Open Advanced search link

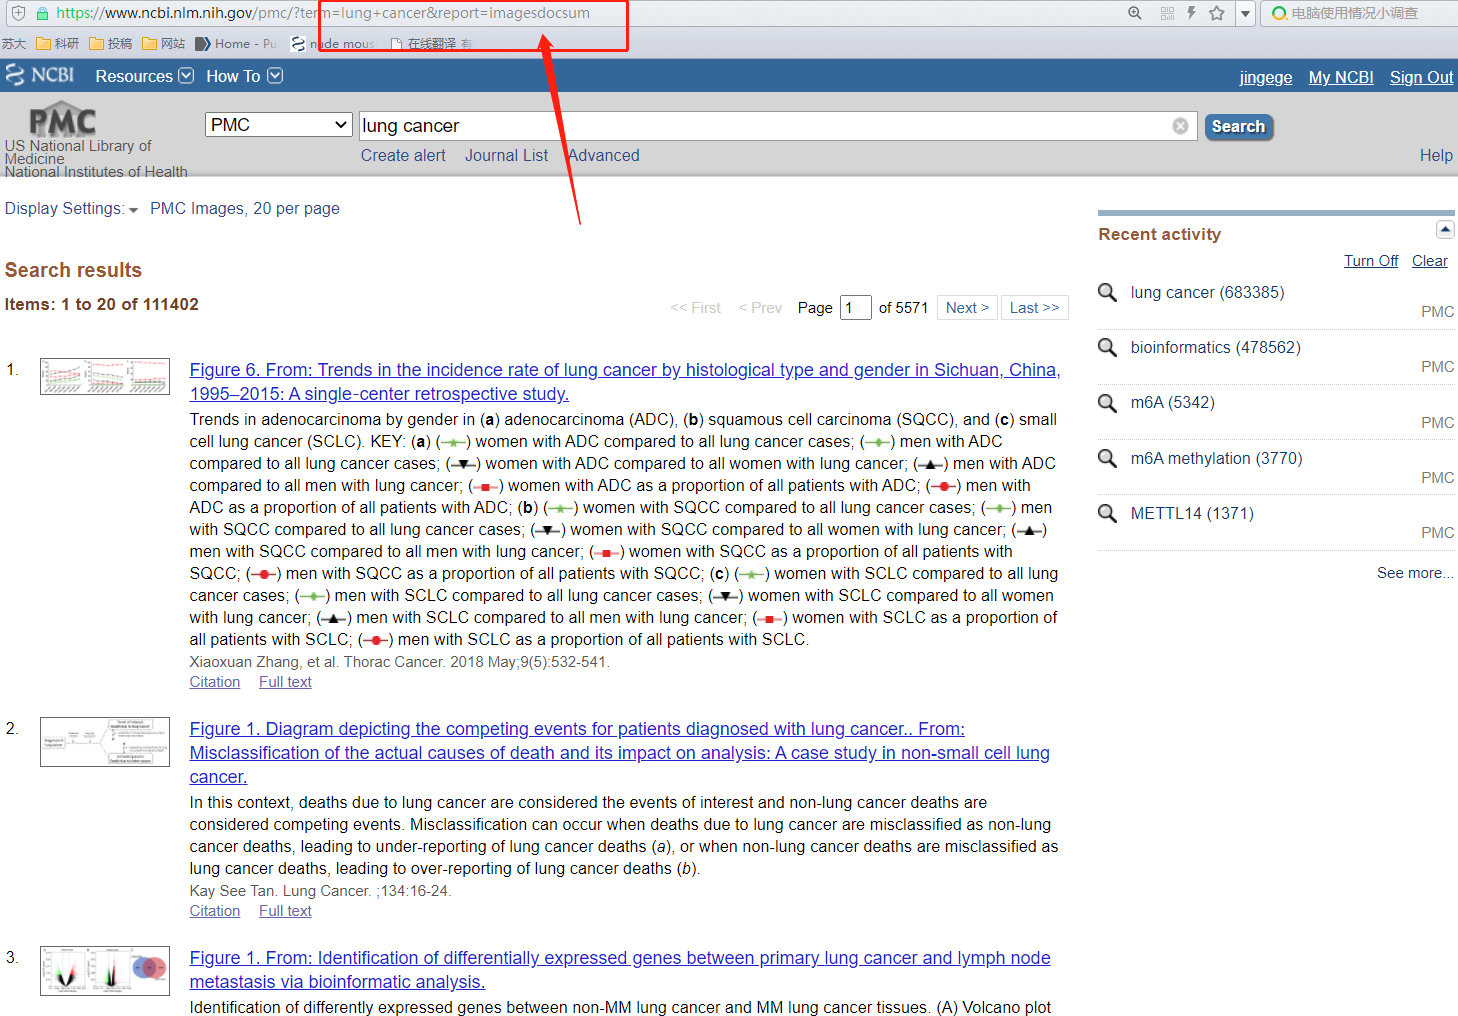coord(604,155)
